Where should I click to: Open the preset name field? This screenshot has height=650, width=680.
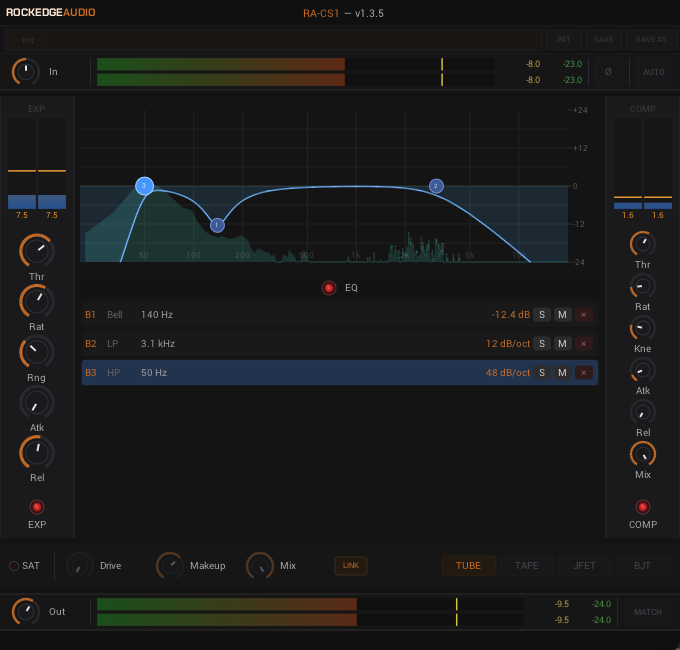tap(274, 40)
